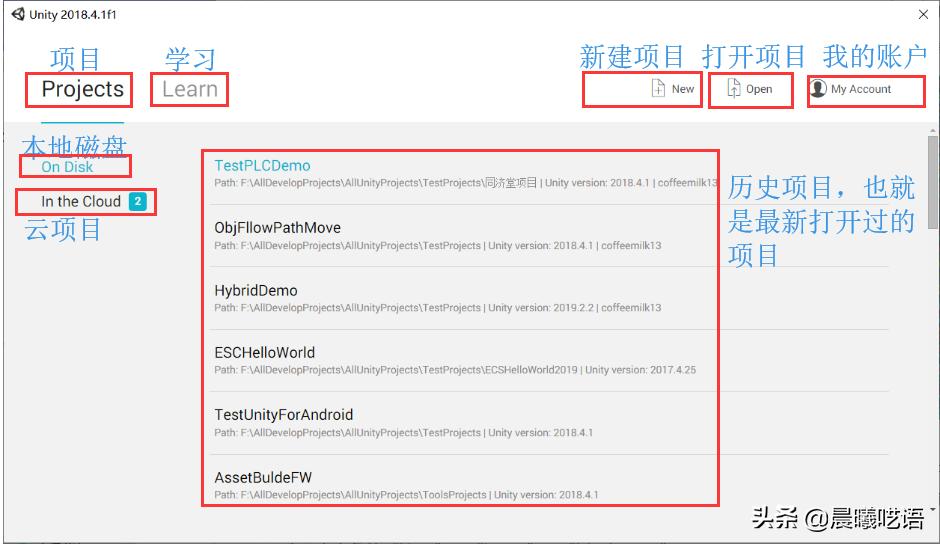
Task: Click the path line under HybridDemo
Action: click(438, 308)
